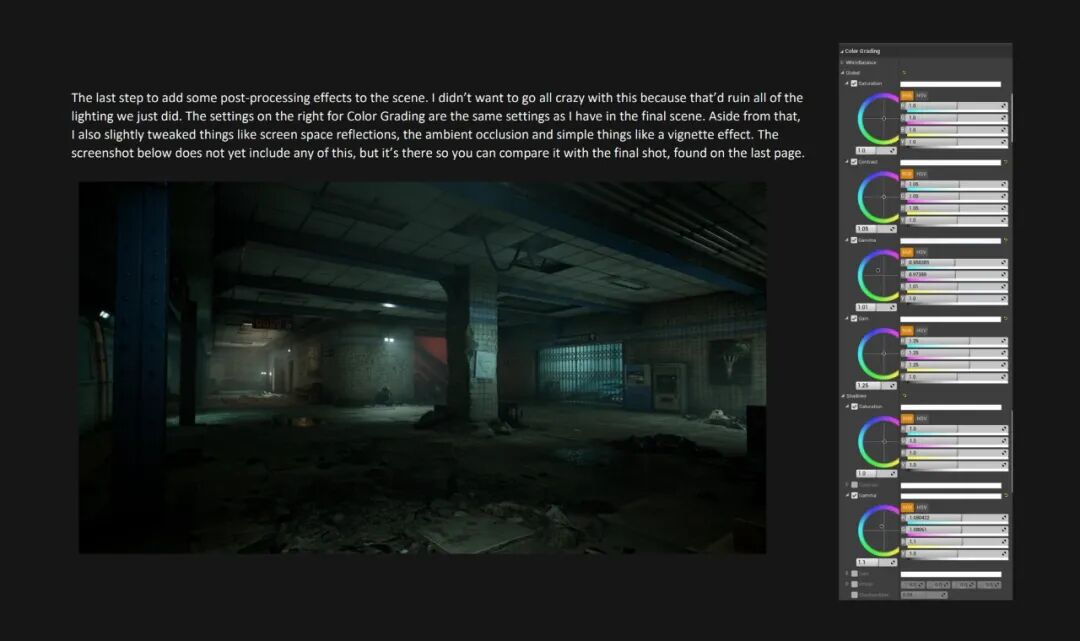1080x641 pixels.
Task: Click arrow icon on Global Gain B slider
Action: [x=1004, y=365]
